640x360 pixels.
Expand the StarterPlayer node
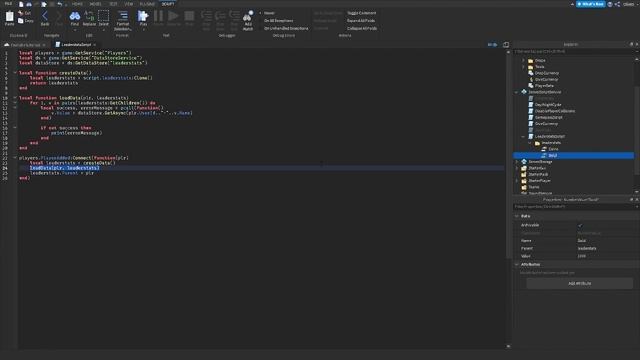[x=517, y=181]
